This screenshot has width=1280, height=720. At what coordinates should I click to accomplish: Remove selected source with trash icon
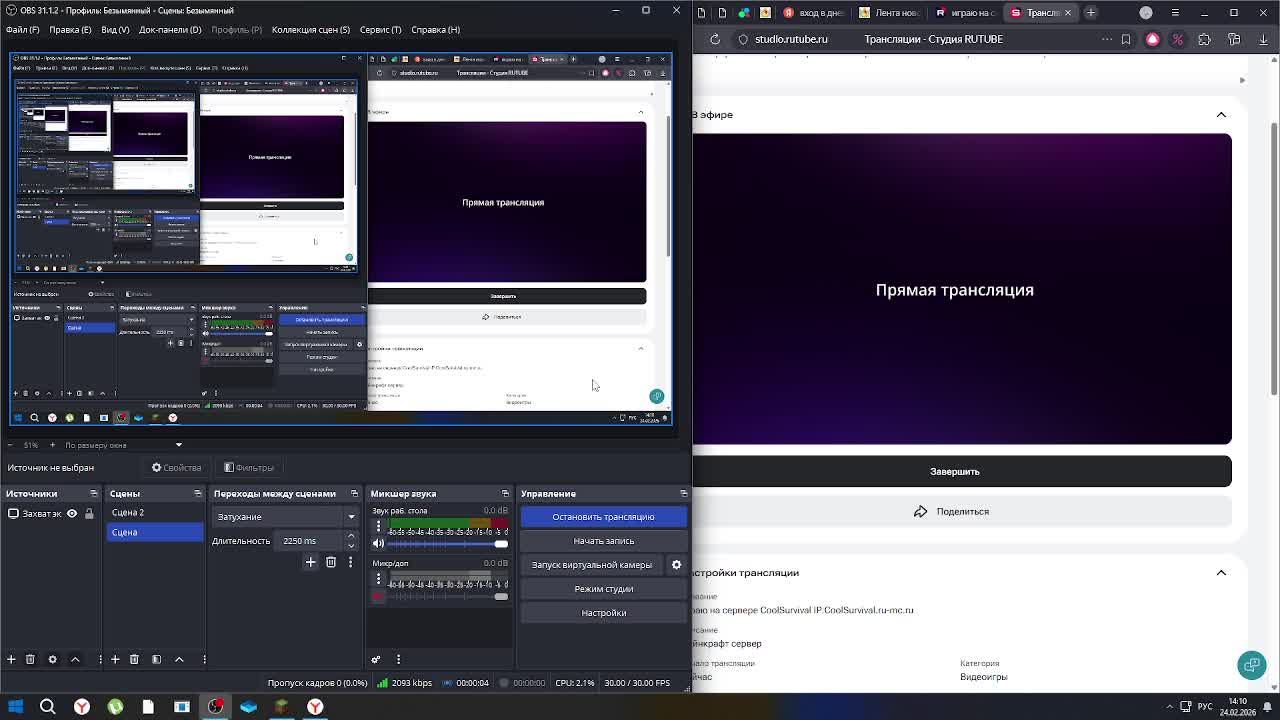pyautogui.click(x=30, y=659)
